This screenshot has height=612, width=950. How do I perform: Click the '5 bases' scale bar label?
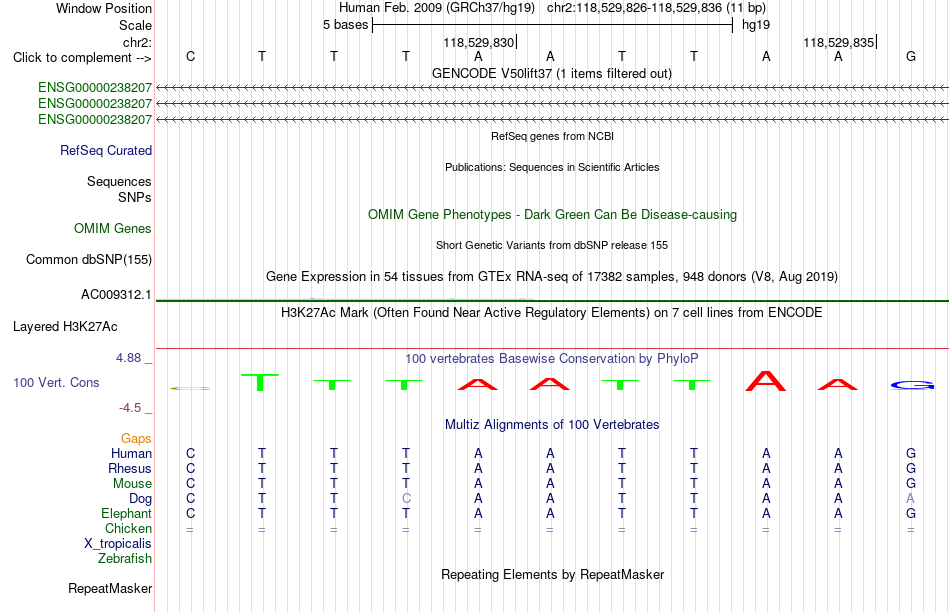(x=345, y=25)
